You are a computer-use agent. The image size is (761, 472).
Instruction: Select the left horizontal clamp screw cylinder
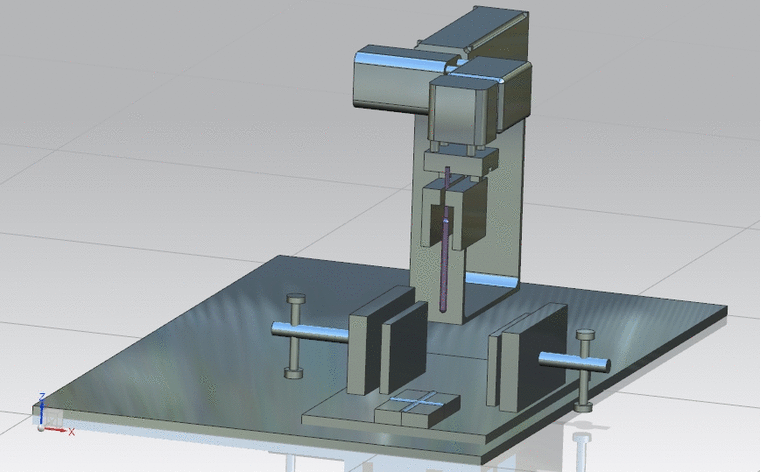pyautogui.click(x=310, y=331)
